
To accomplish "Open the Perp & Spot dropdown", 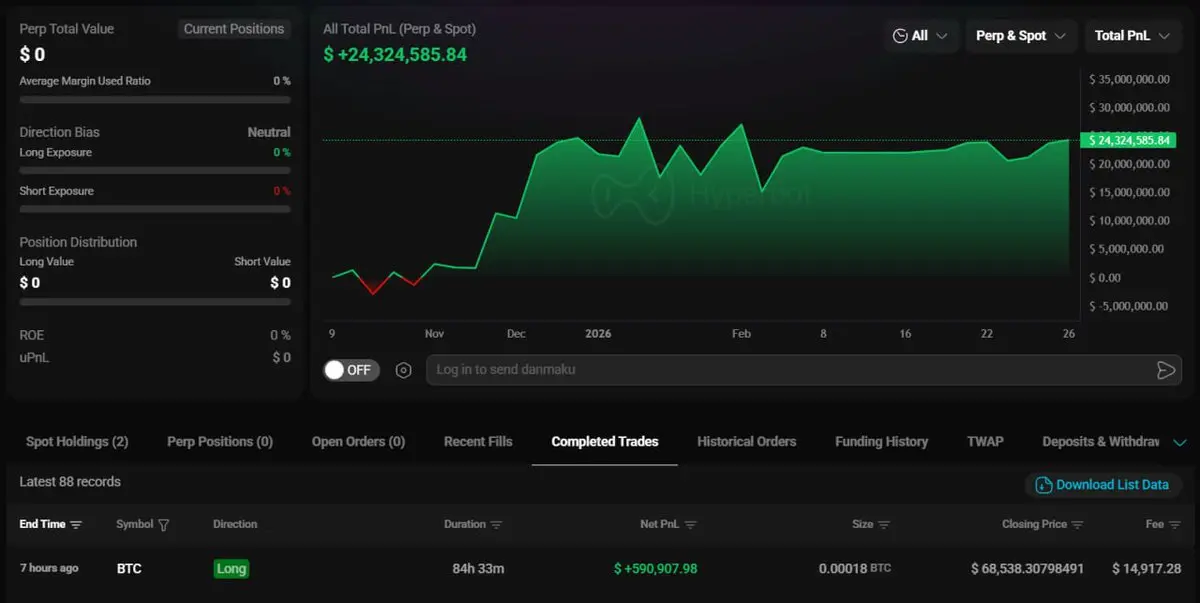I will tap(1021, 36).
